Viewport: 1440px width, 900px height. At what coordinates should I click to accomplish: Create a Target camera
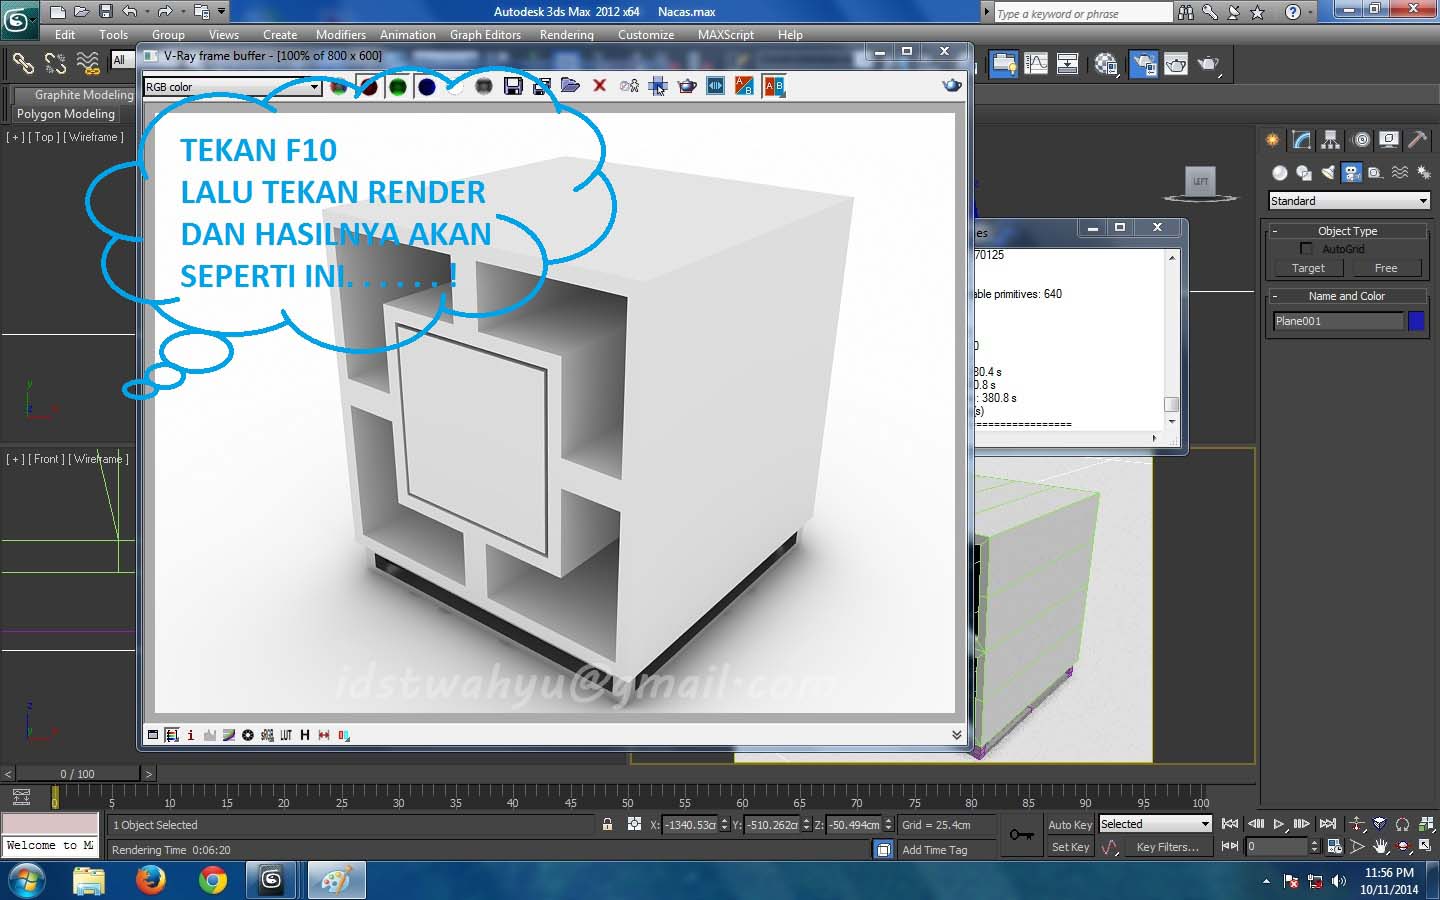pyautogui.click(x=1308, y=268)
